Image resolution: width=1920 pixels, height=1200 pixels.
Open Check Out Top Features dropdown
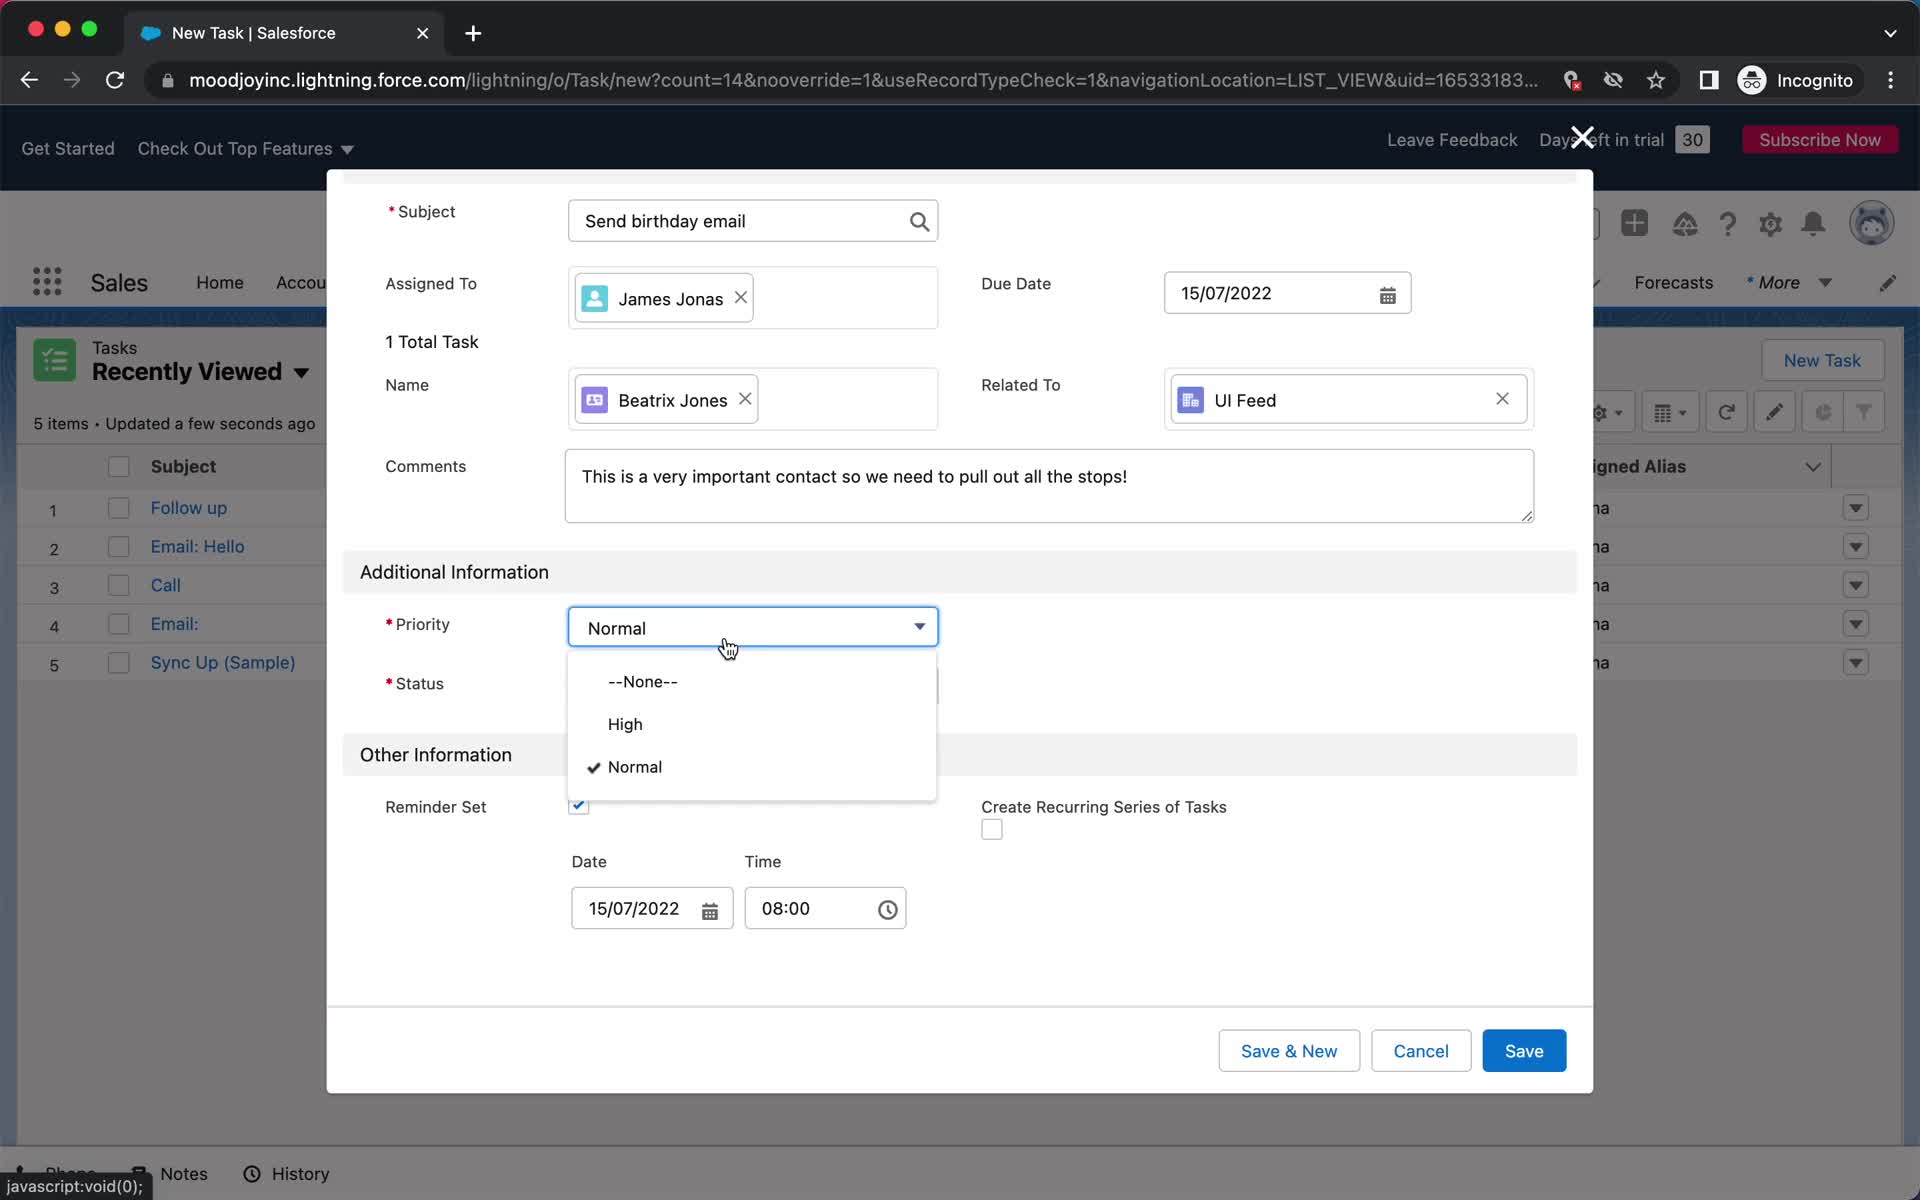click(x=245, y=149)
